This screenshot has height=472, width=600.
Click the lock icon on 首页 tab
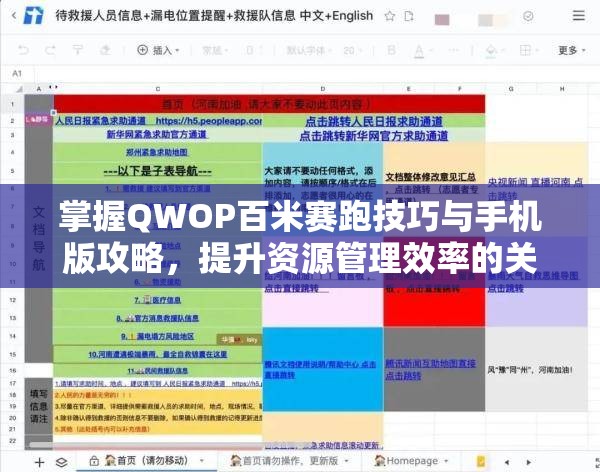pyautogui.click(x=94, y=461)
